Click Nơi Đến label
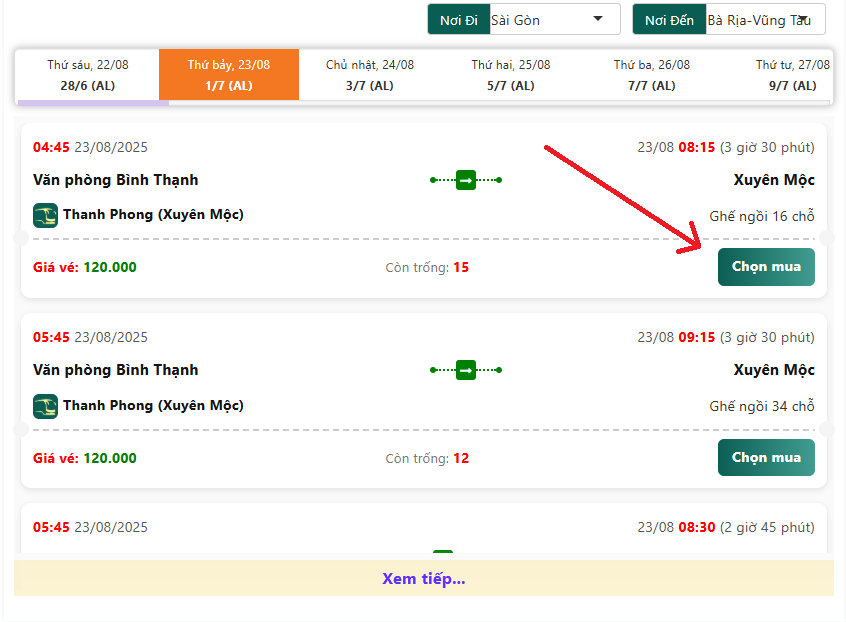846x622 pixels. click(669, 20)
